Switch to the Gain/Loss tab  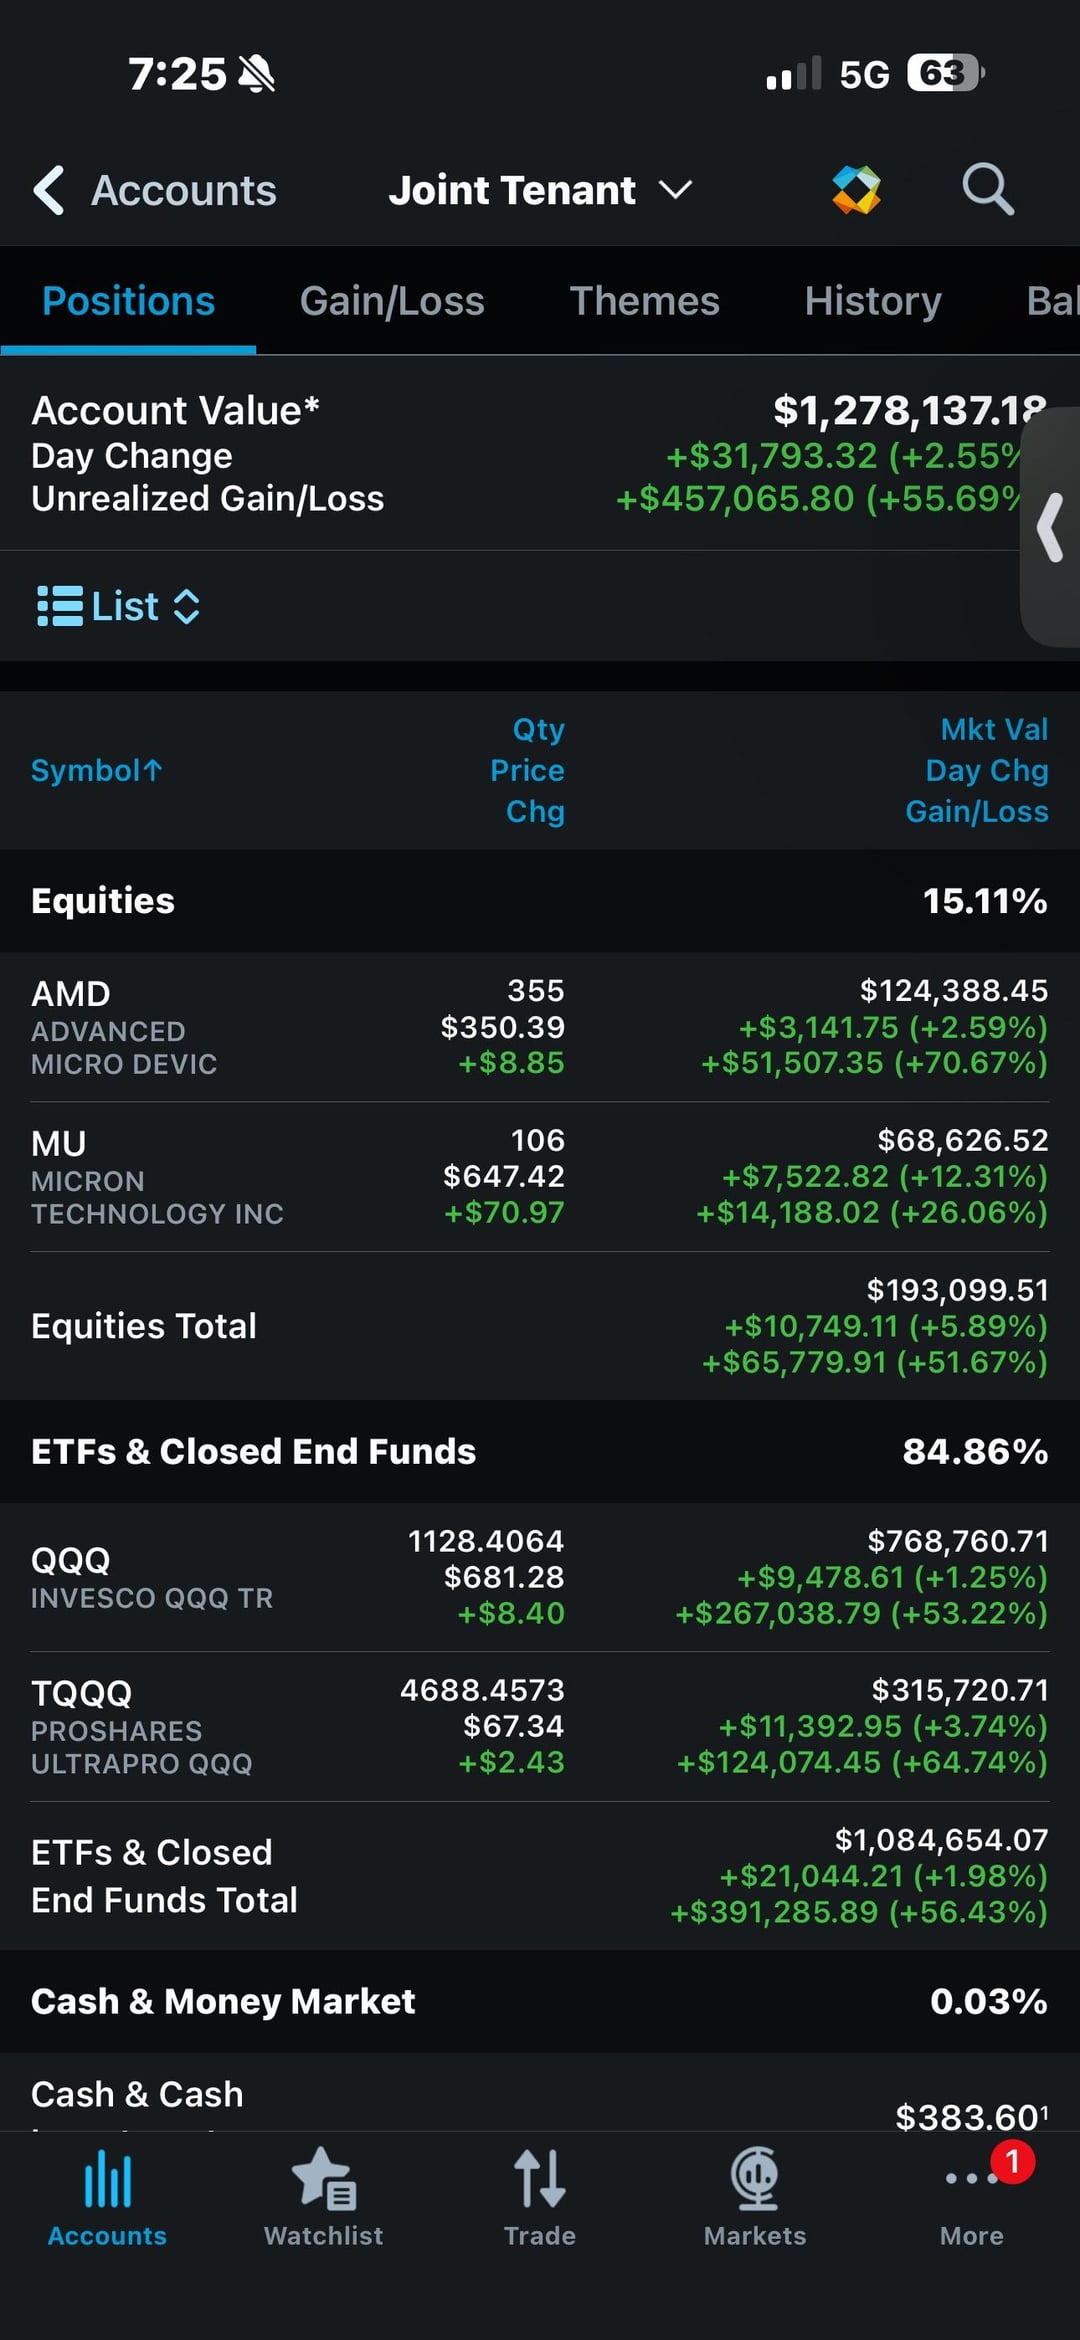coord(392,301)
